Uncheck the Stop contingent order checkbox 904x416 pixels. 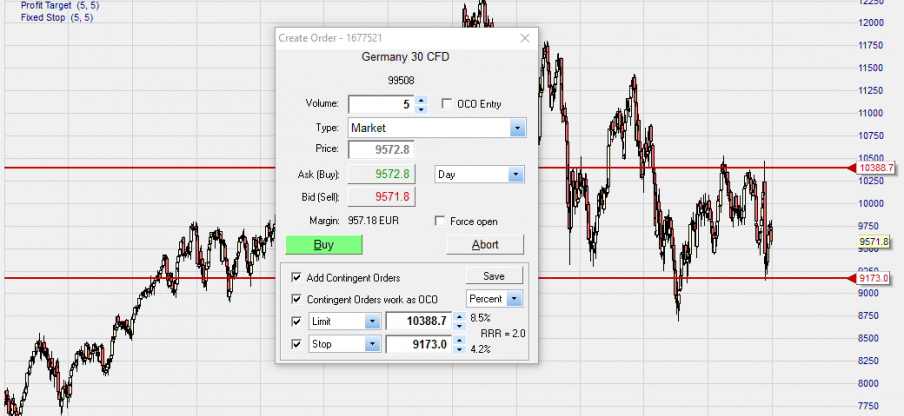point(296,344)
